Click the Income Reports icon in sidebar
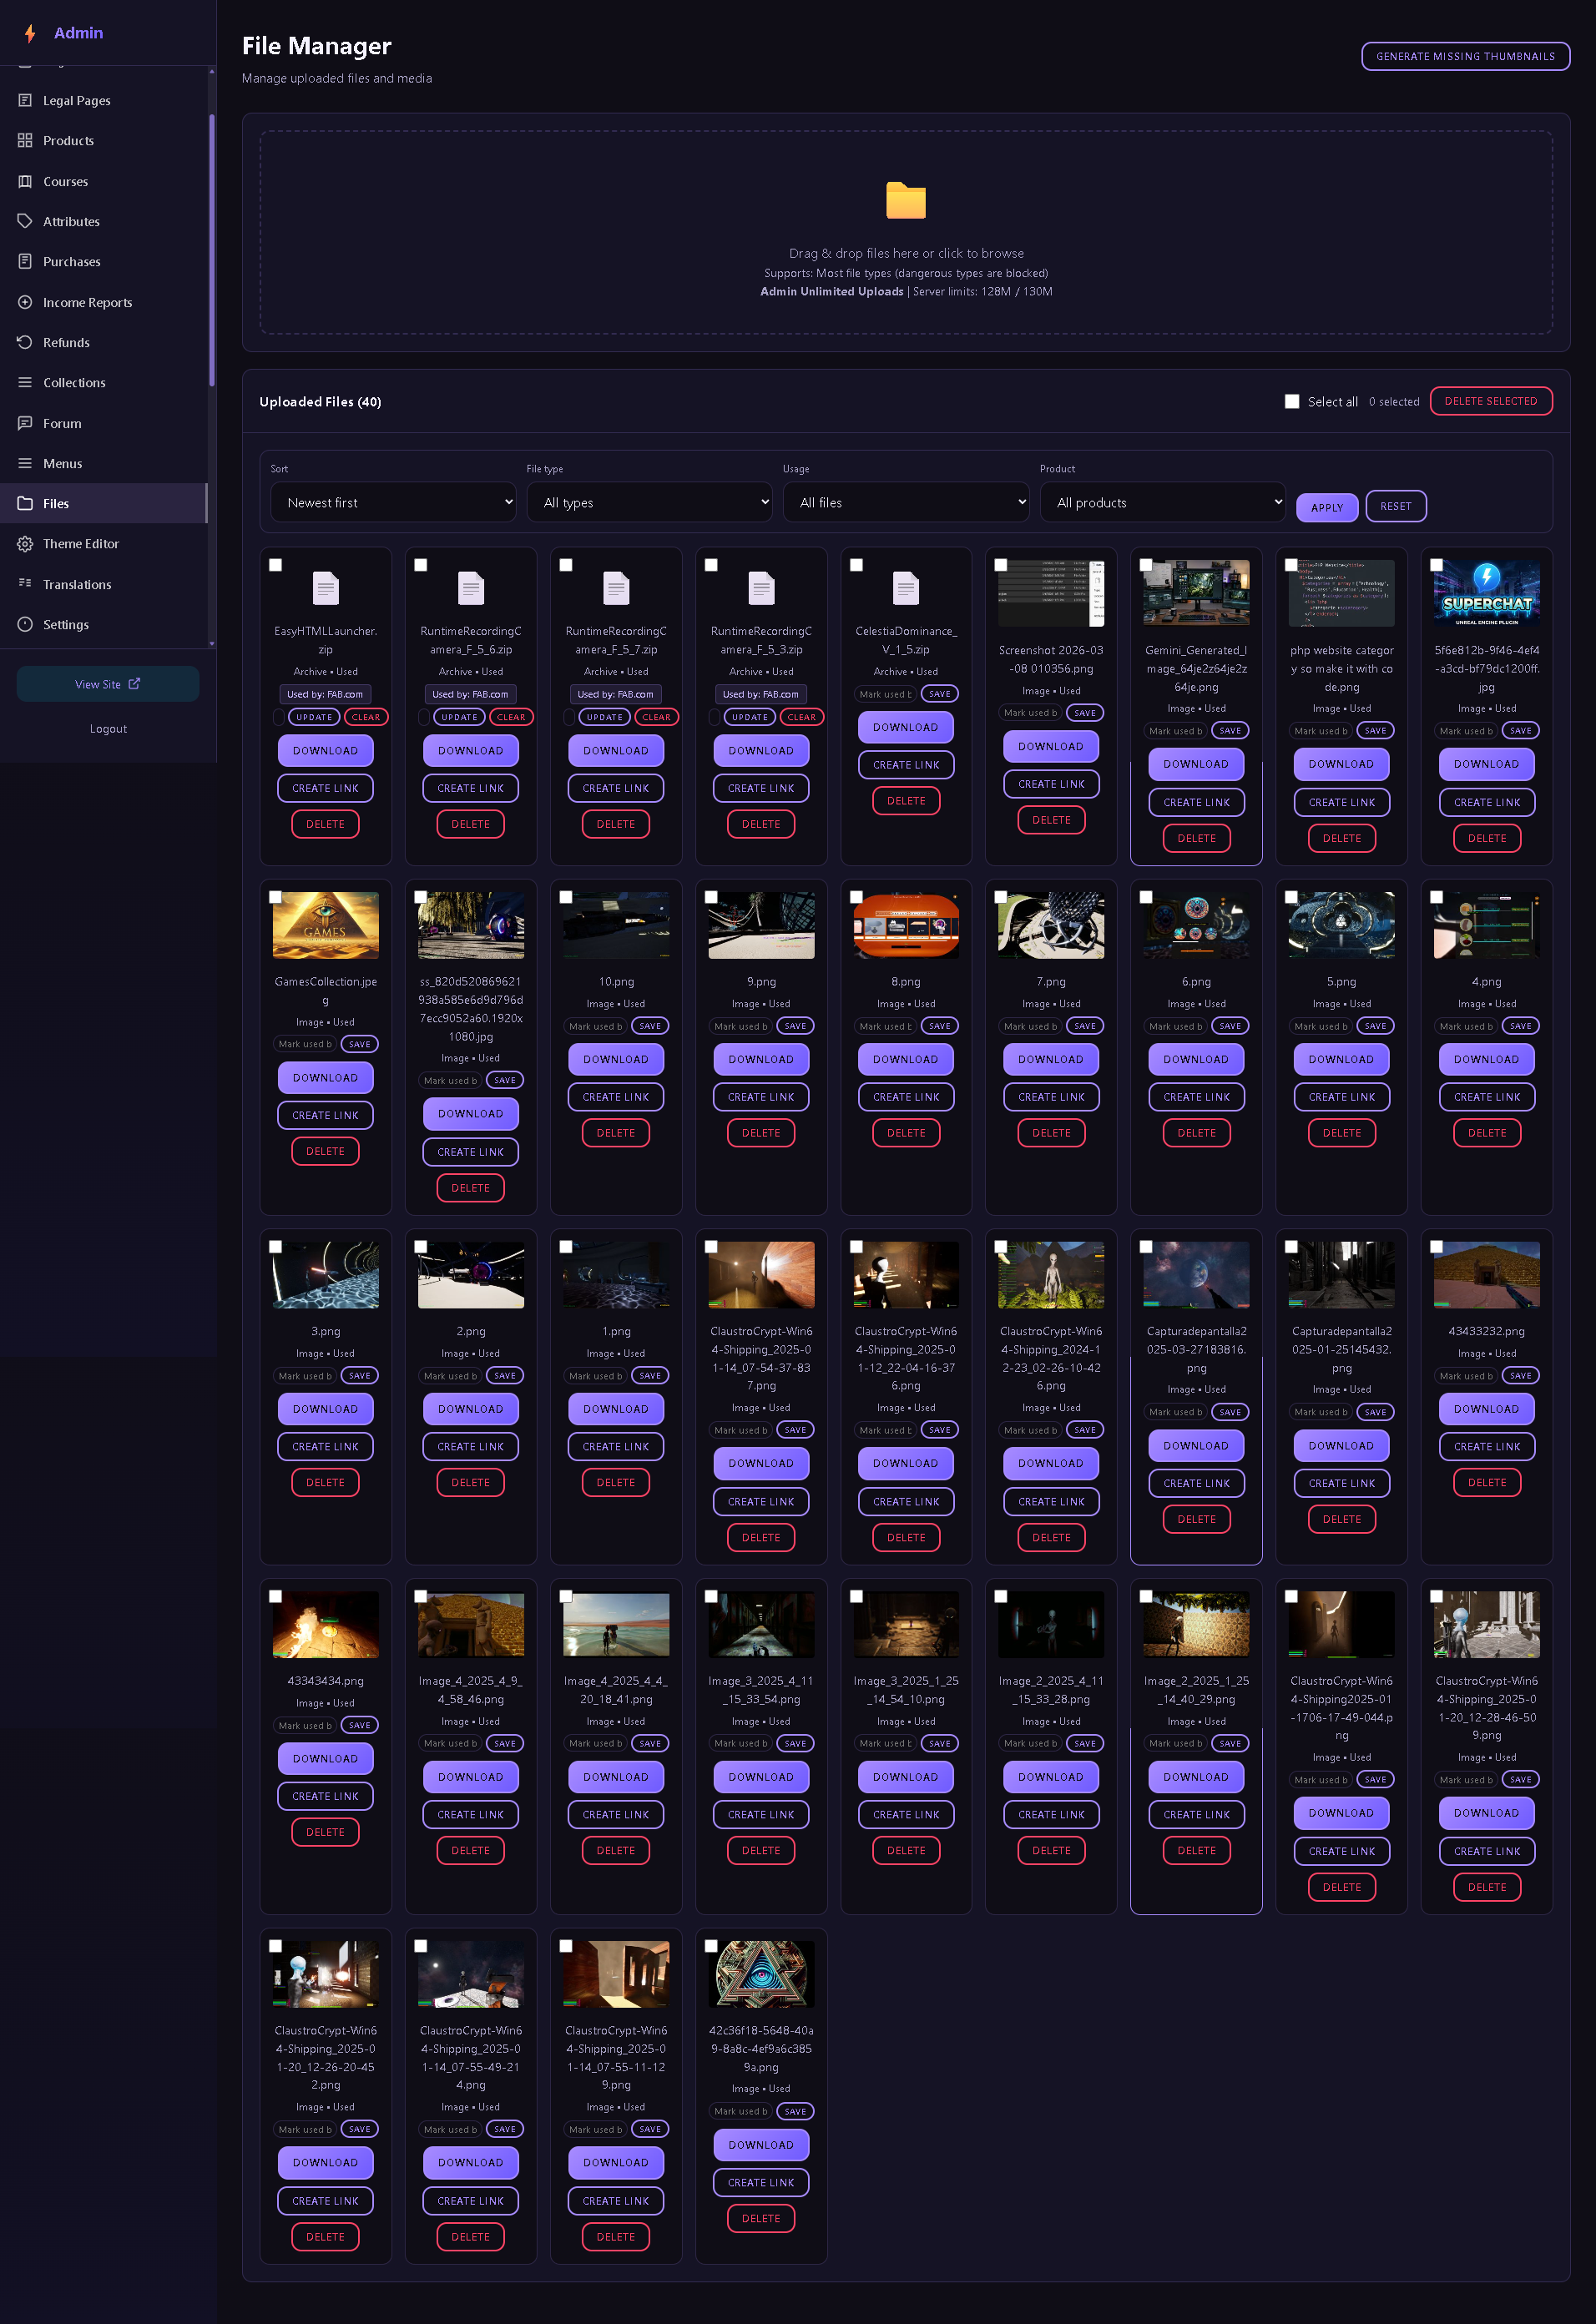This screenshot has height=2324, width=1596. point(25,302)
